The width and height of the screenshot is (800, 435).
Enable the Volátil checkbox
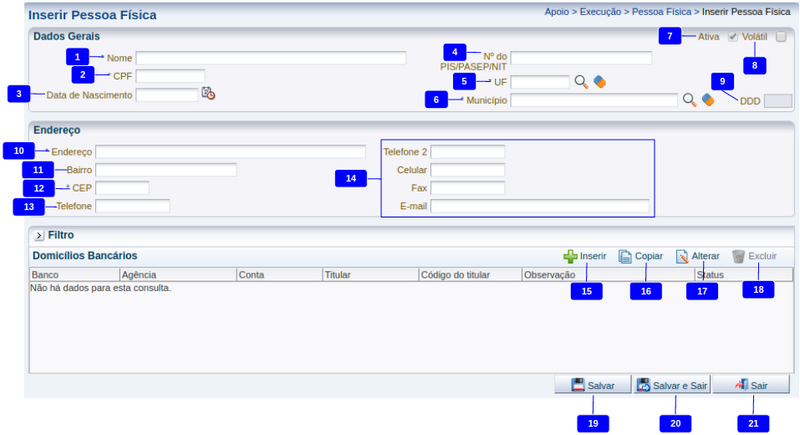(x=781, y=37)
